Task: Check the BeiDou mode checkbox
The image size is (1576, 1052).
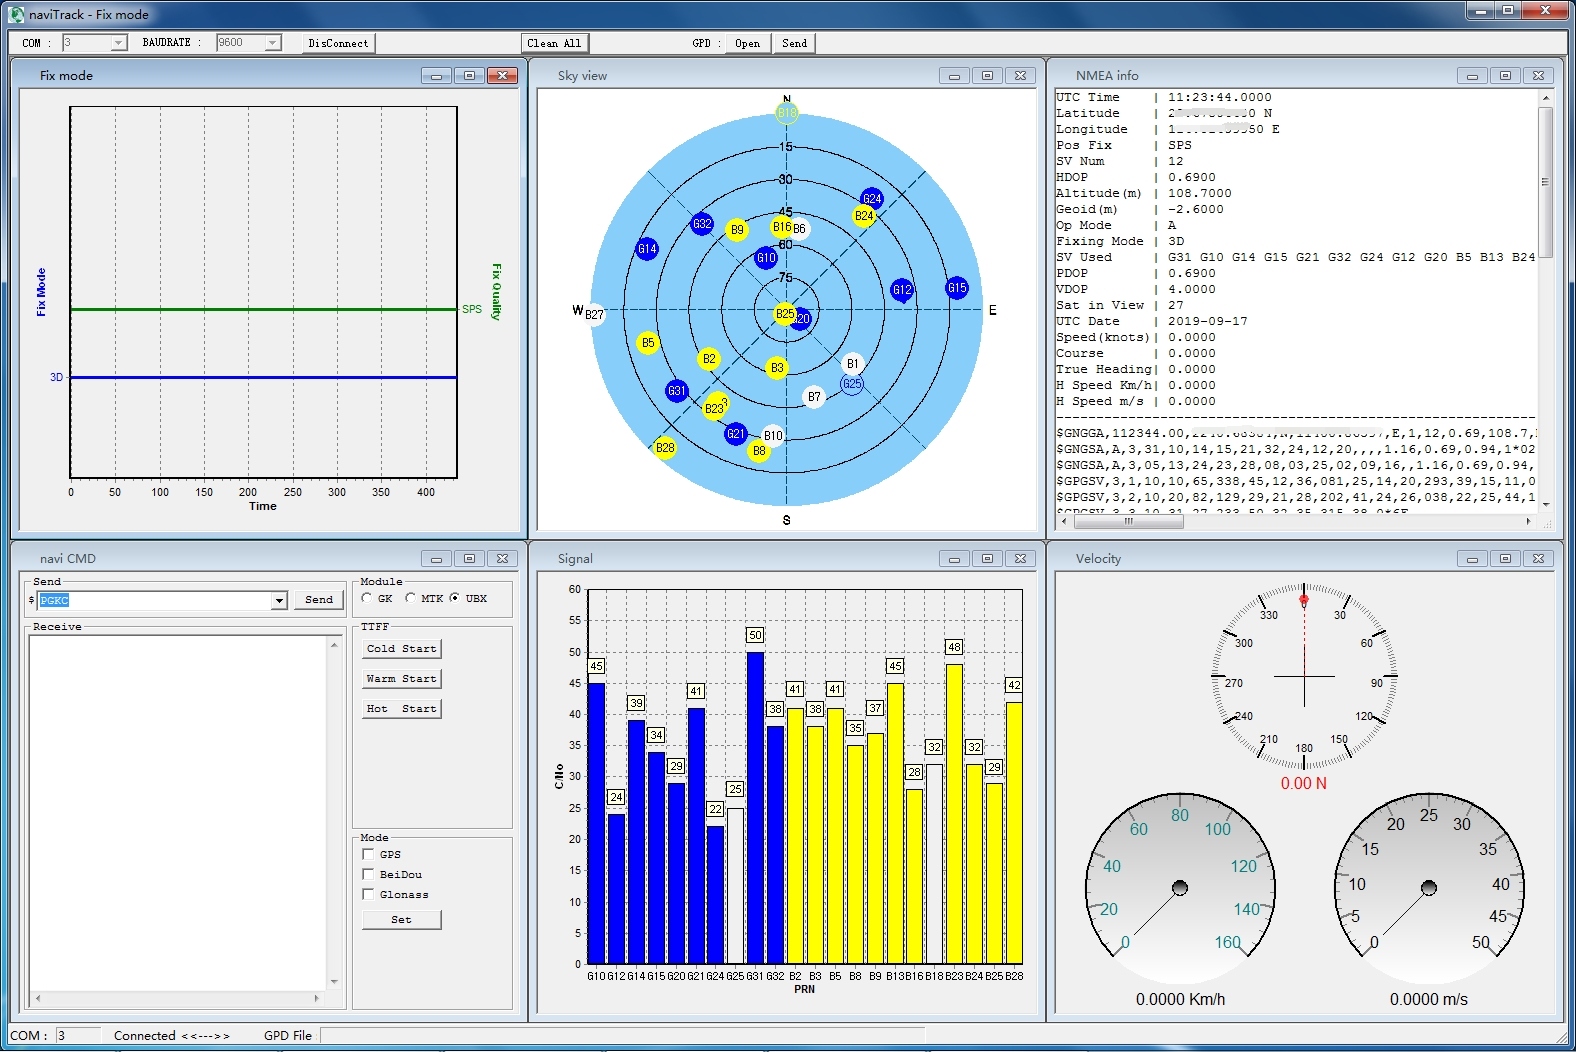Action: click(368, 874)
